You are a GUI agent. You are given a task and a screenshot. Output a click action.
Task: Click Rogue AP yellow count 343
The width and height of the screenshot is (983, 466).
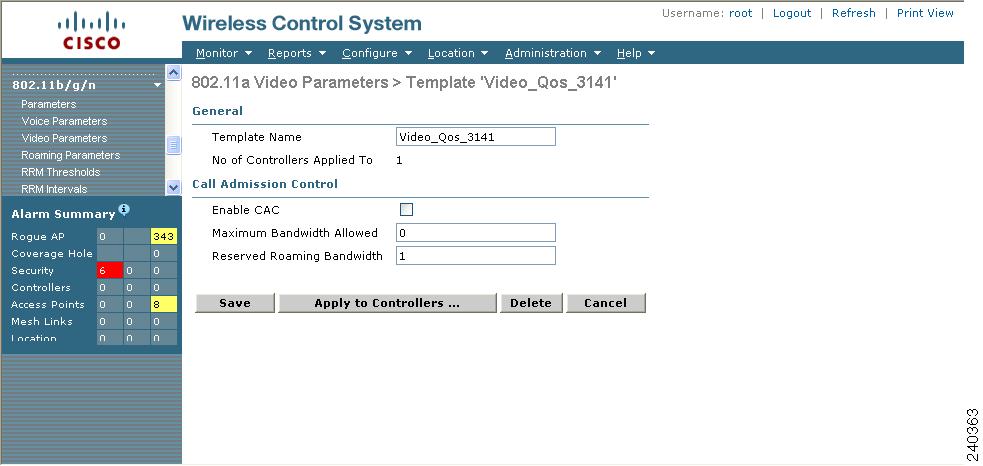pos(164,236)
